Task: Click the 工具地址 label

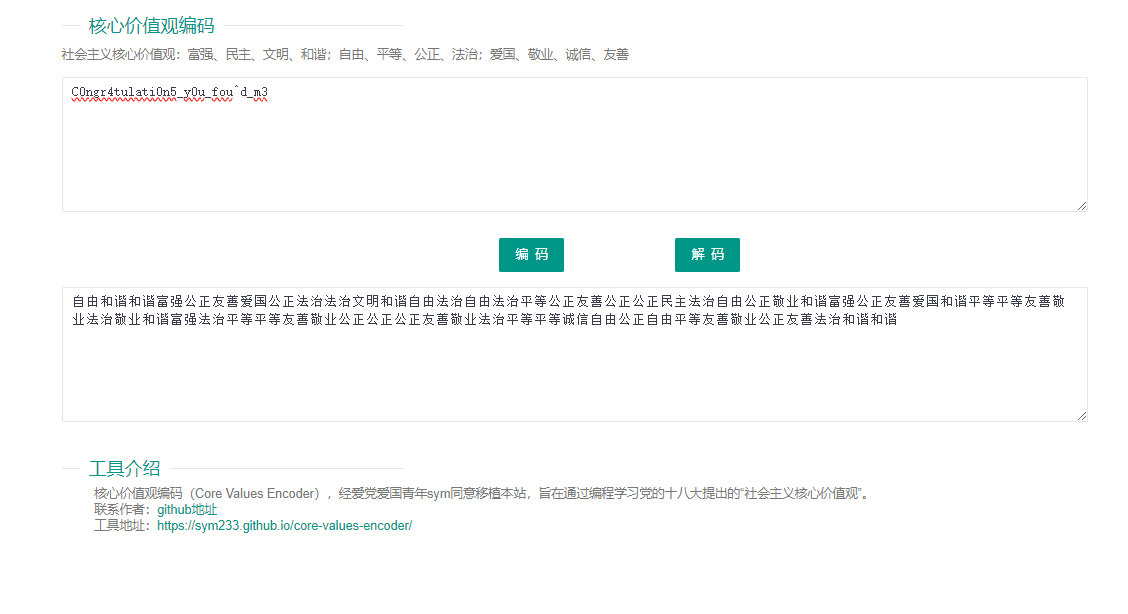Action: point(121,525)
